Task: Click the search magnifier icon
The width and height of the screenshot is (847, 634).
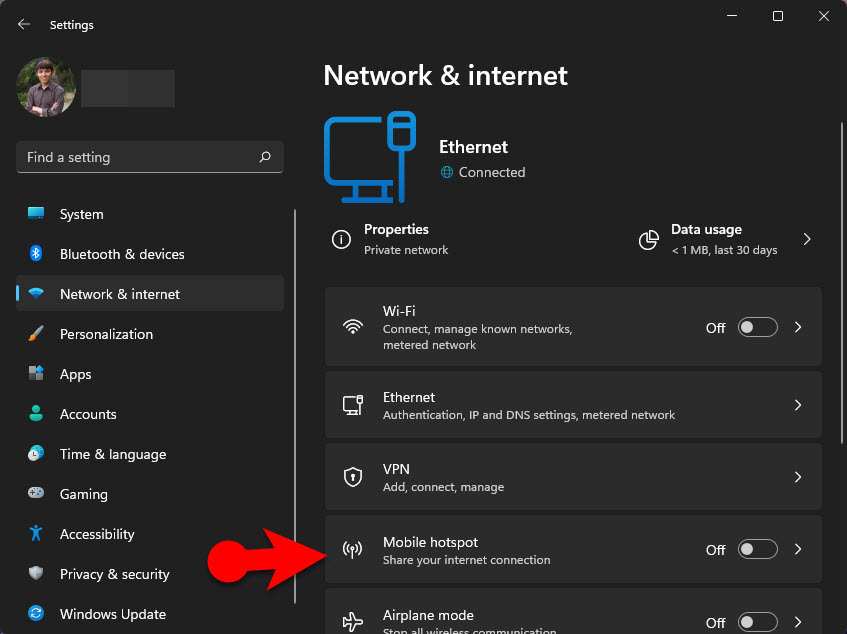Action: [265, 157]
